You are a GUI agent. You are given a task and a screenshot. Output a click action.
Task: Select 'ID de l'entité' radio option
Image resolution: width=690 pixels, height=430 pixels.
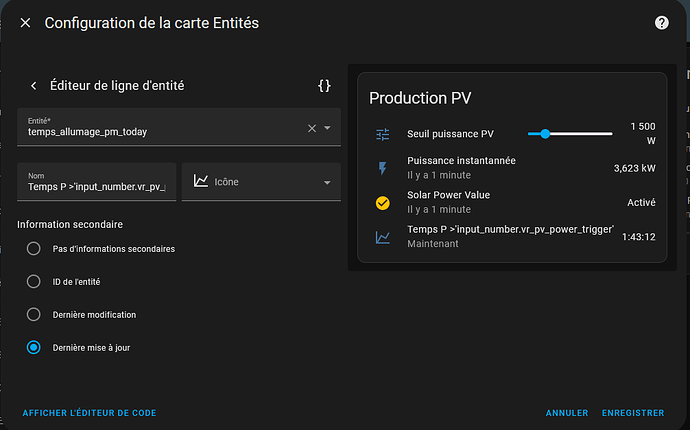pyautogui.click(x=34, y=281)
